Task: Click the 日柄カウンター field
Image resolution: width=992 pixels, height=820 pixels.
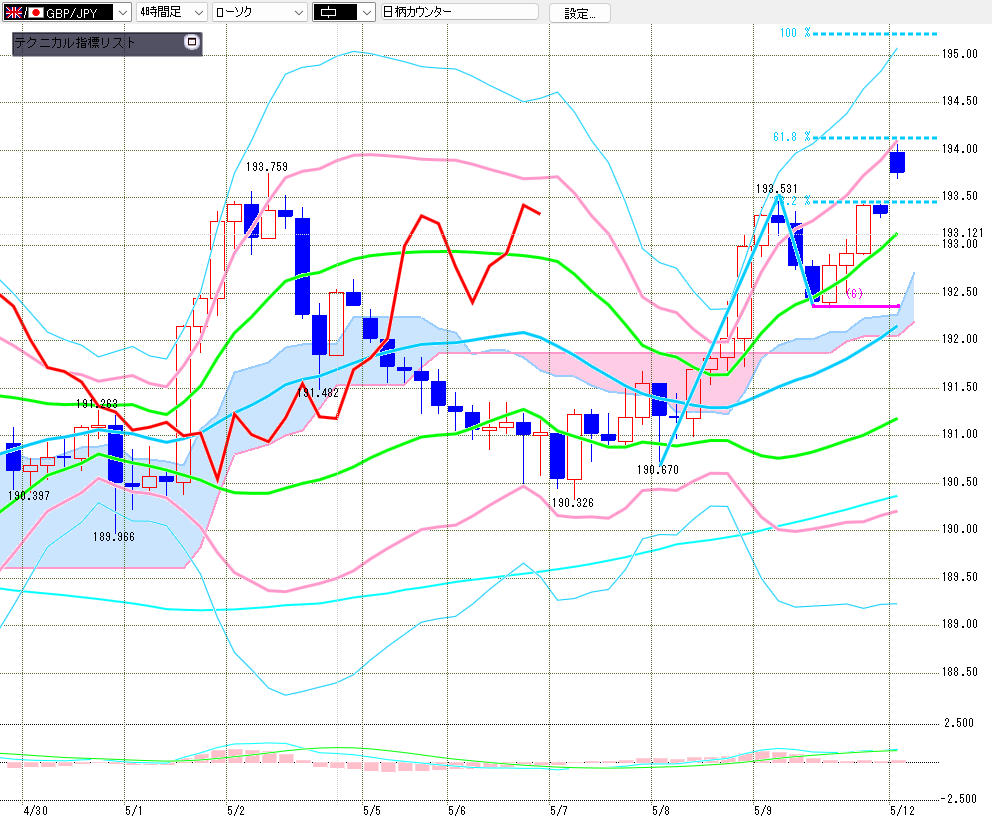Action: coord(460,12)
